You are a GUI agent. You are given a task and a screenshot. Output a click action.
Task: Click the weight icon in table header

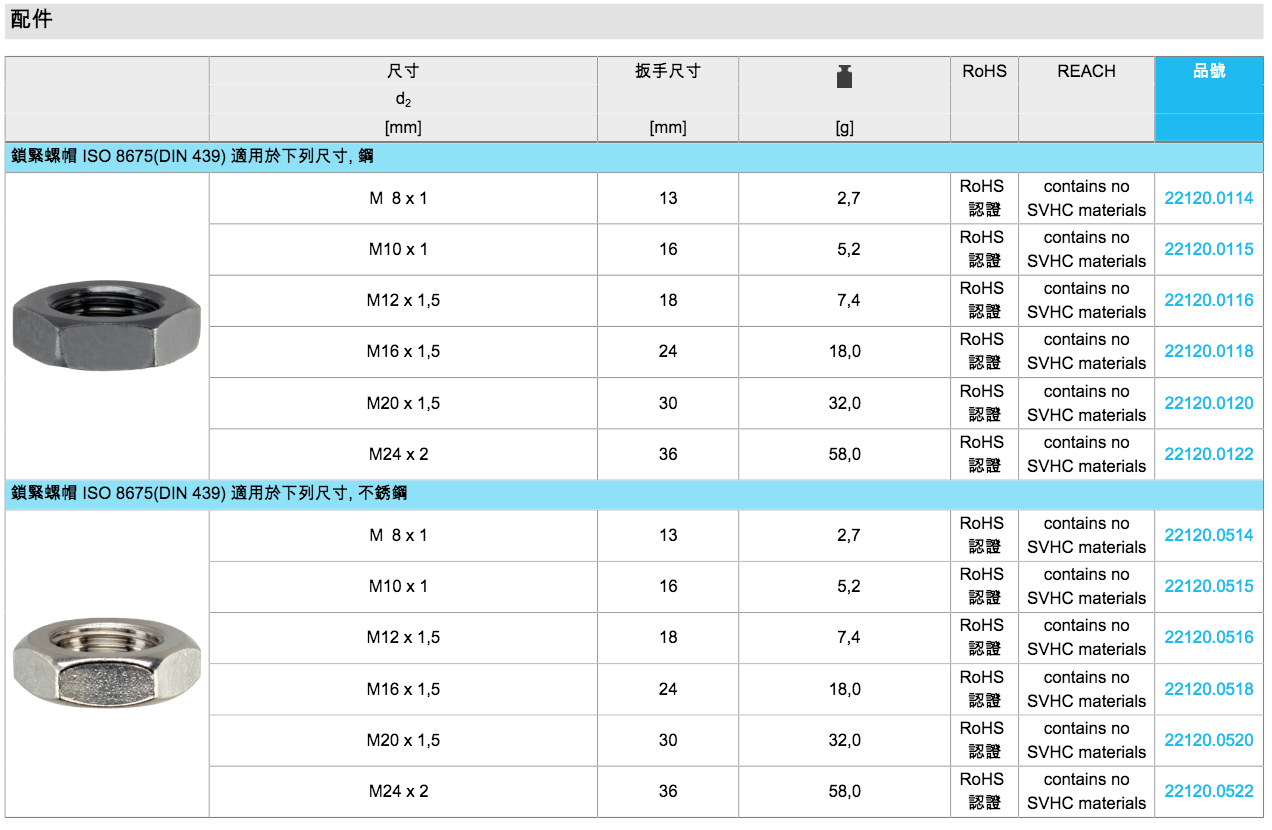tap(844, 77)
